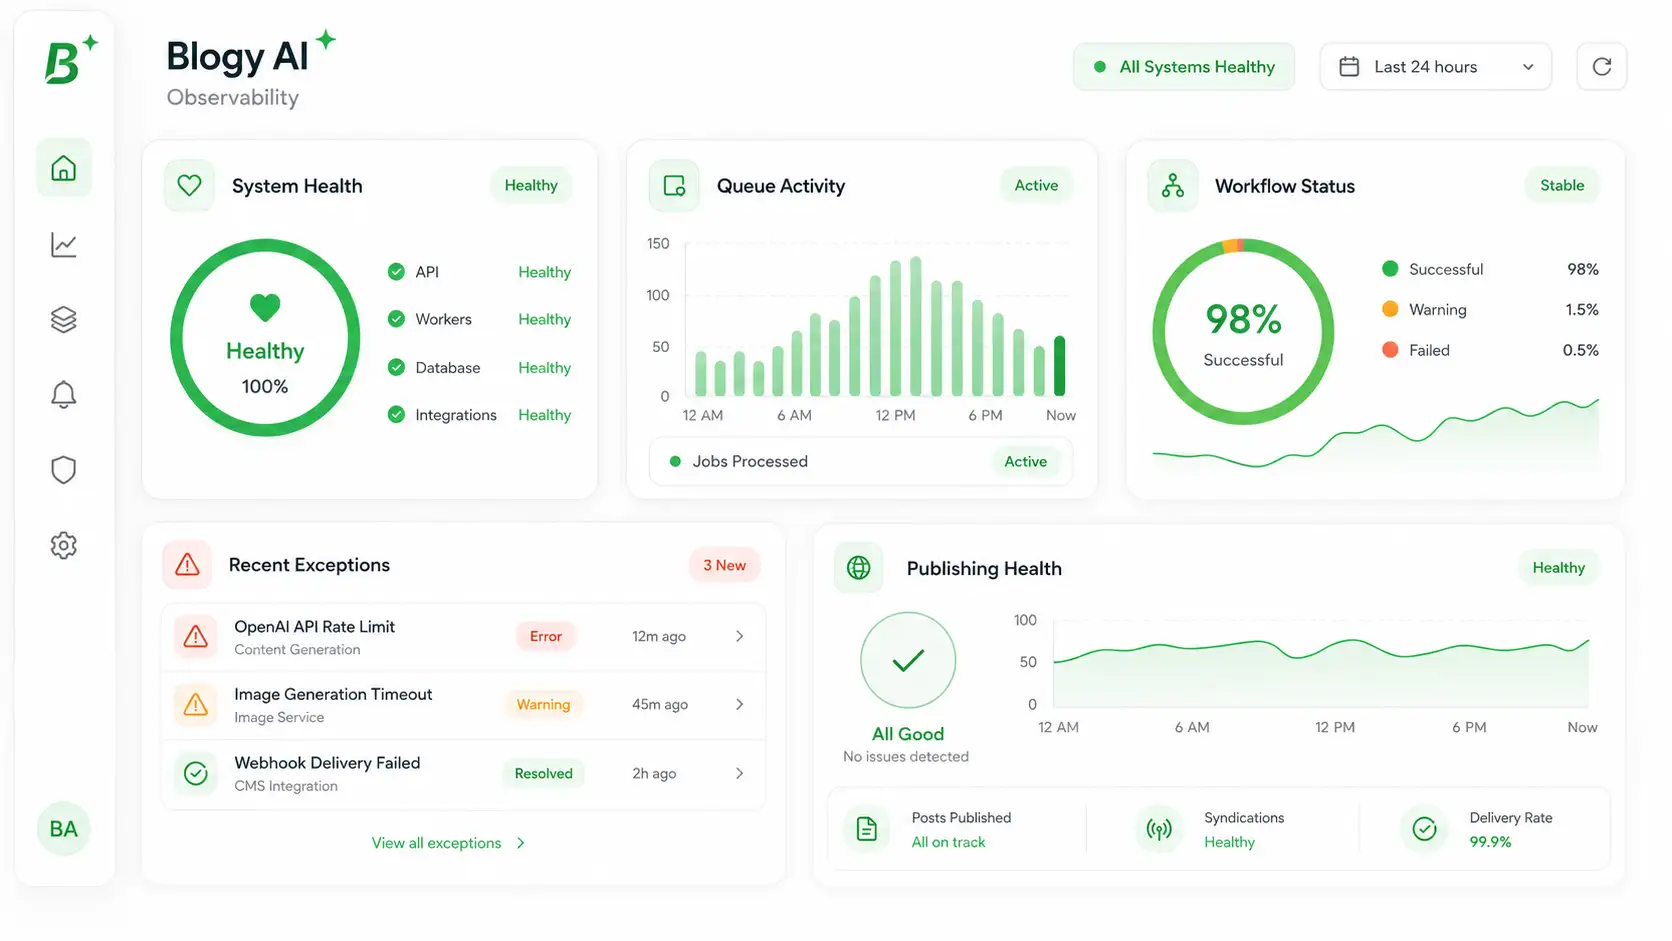
Task: Click the Syndications broadcast icon
Action: 1159,829
